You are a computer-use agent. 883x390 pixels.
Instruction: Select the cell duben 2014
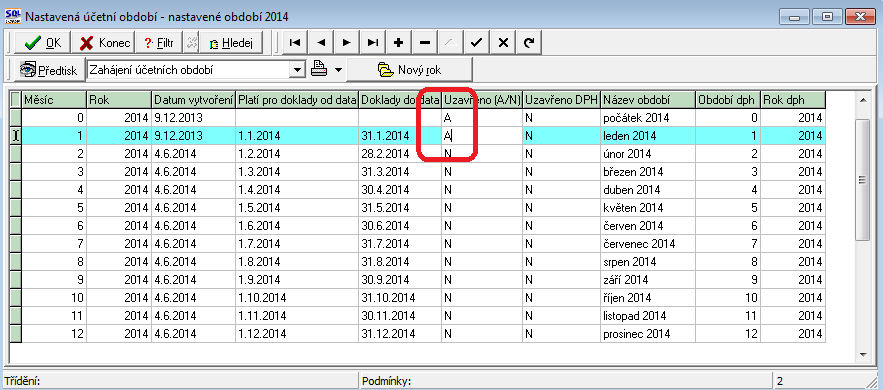pyautogui.click(x=648, y=190)
